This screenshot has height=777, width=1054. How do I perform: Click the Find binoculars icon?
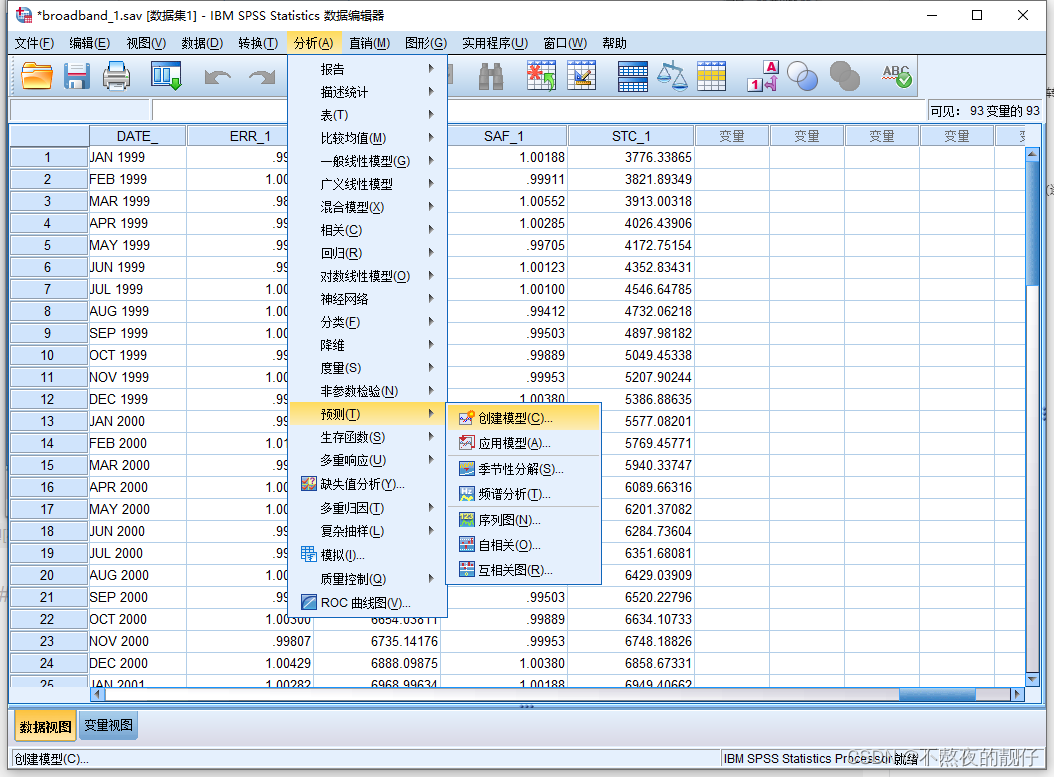click(491, 76)
